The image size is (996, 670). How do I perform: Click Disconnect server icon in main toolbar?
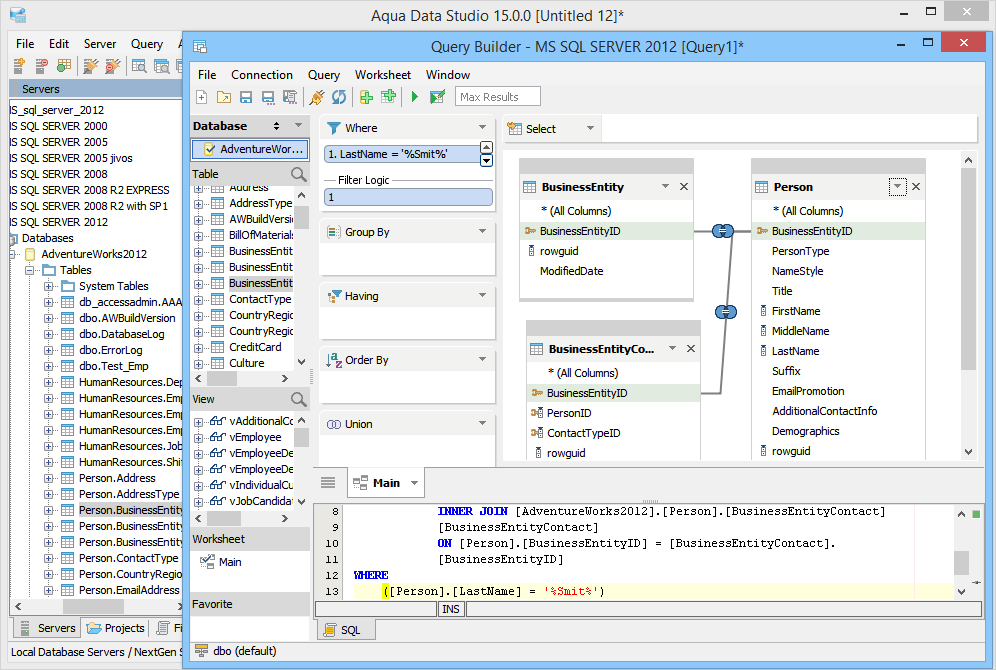click(113, 65)
